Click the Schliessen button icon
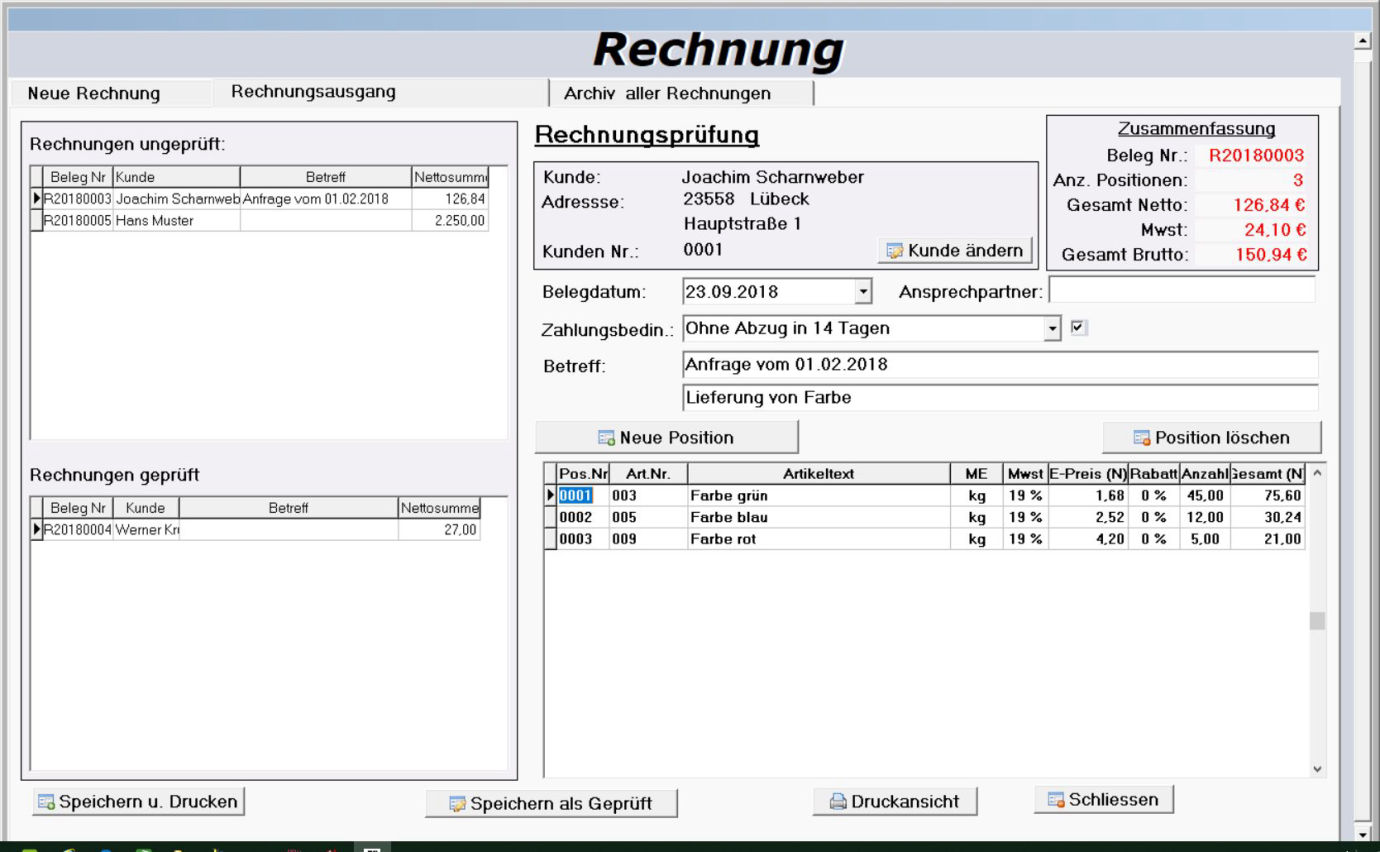Viewport: 1380px width, 852px height. (x=1056, y=800)
